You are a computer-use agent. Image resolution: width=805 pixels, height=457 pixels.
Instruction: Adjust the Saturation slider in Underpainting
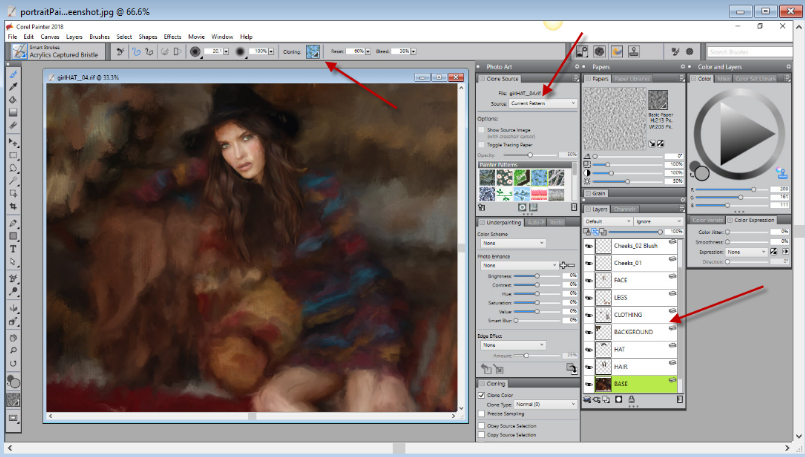[x=536, y=302]
